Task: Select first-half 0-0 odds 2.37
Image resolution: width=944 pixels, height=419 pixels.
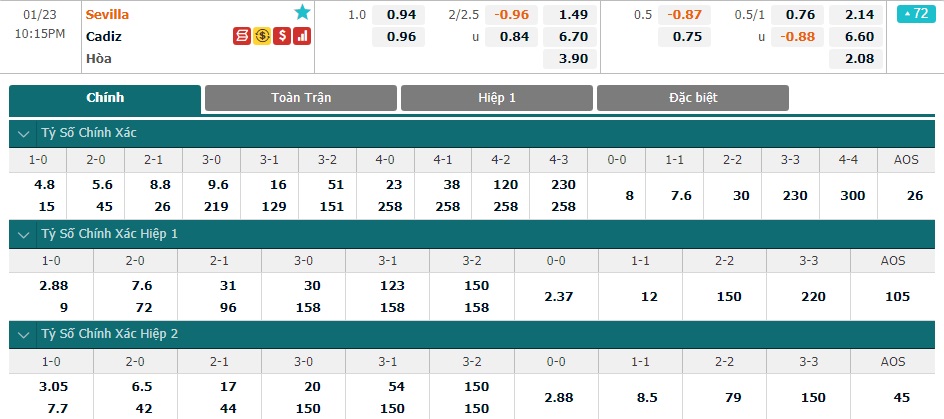Action: [556, 297]
